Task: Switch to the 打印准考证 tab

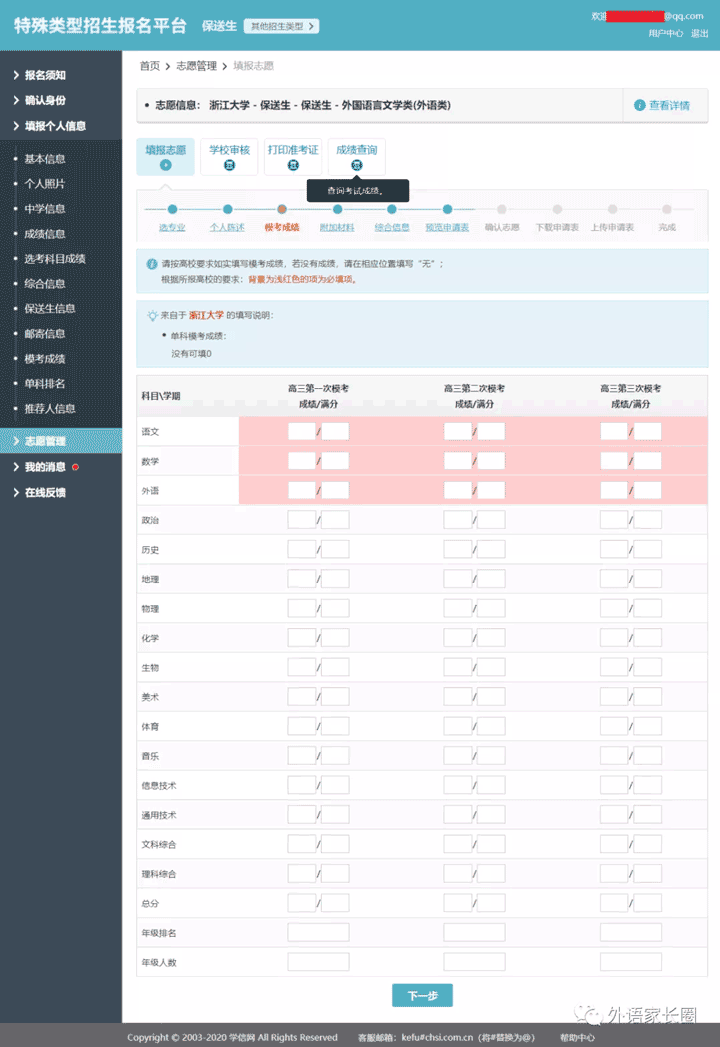Action: coord(293,156)
